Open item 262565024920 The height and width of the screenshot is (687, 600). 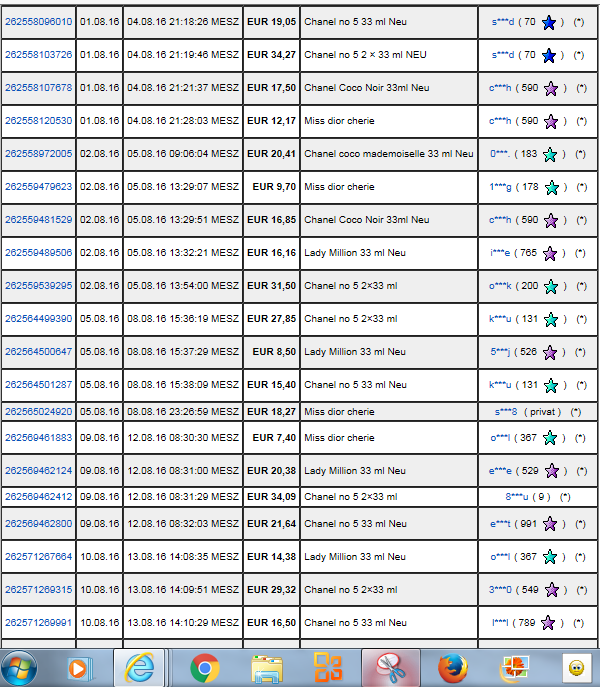[39, 412]
